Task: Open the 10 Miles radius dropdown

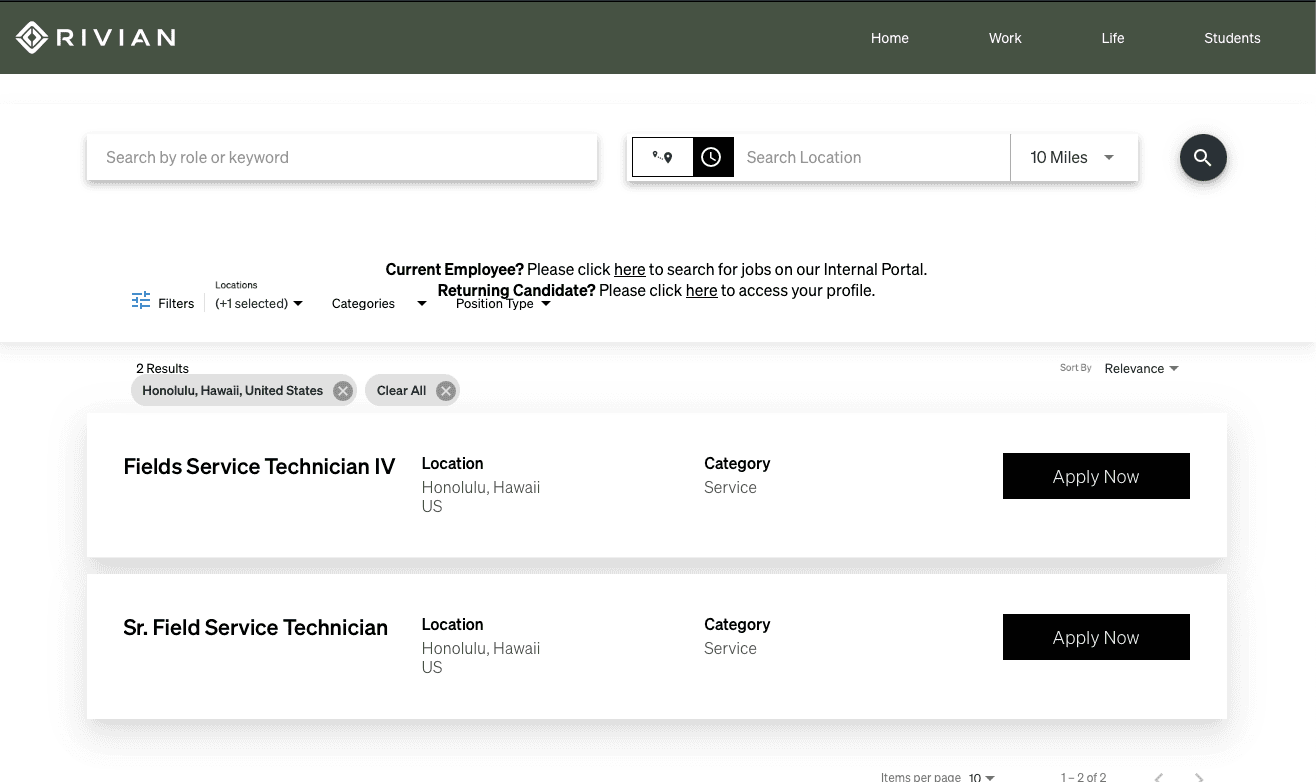Action: [x=1074, y=157]
